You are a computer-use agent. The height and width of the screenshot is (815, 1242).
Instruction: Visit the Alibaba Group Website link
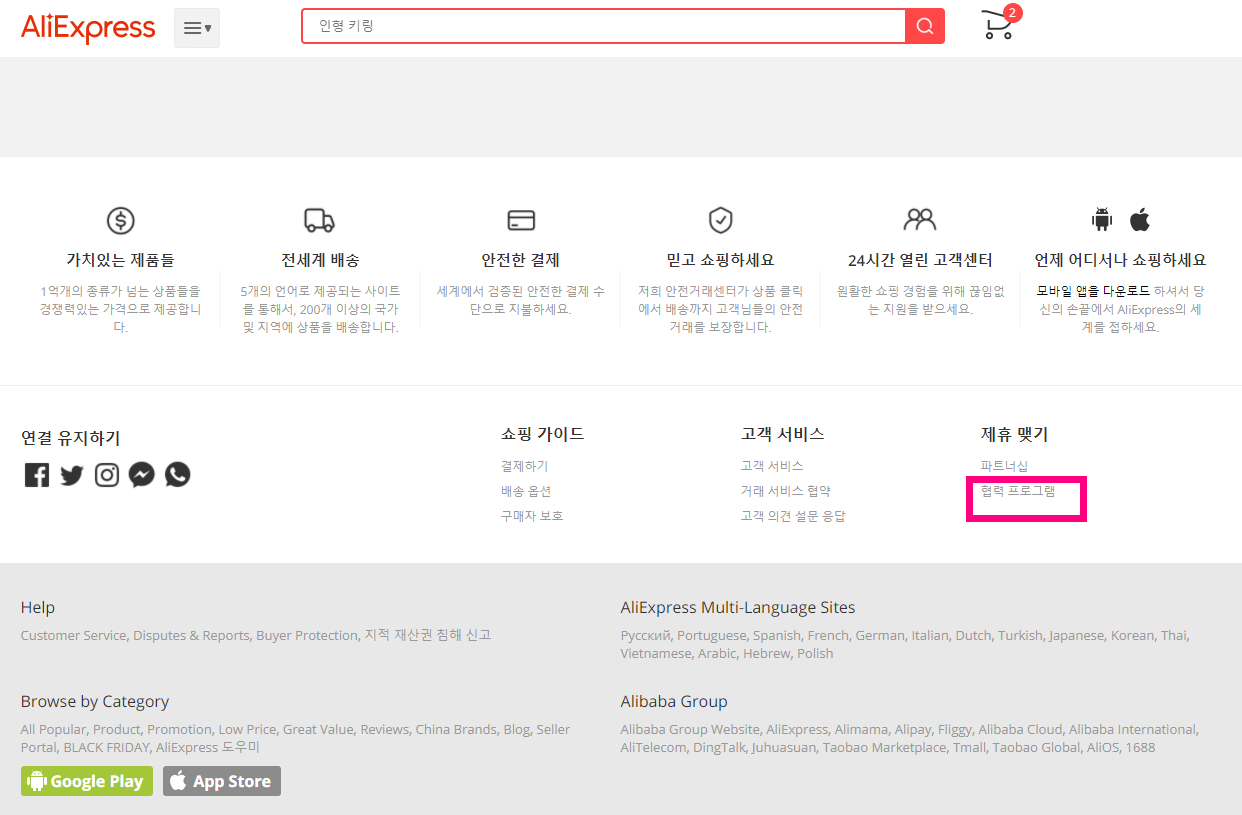[x=690, y=729]
